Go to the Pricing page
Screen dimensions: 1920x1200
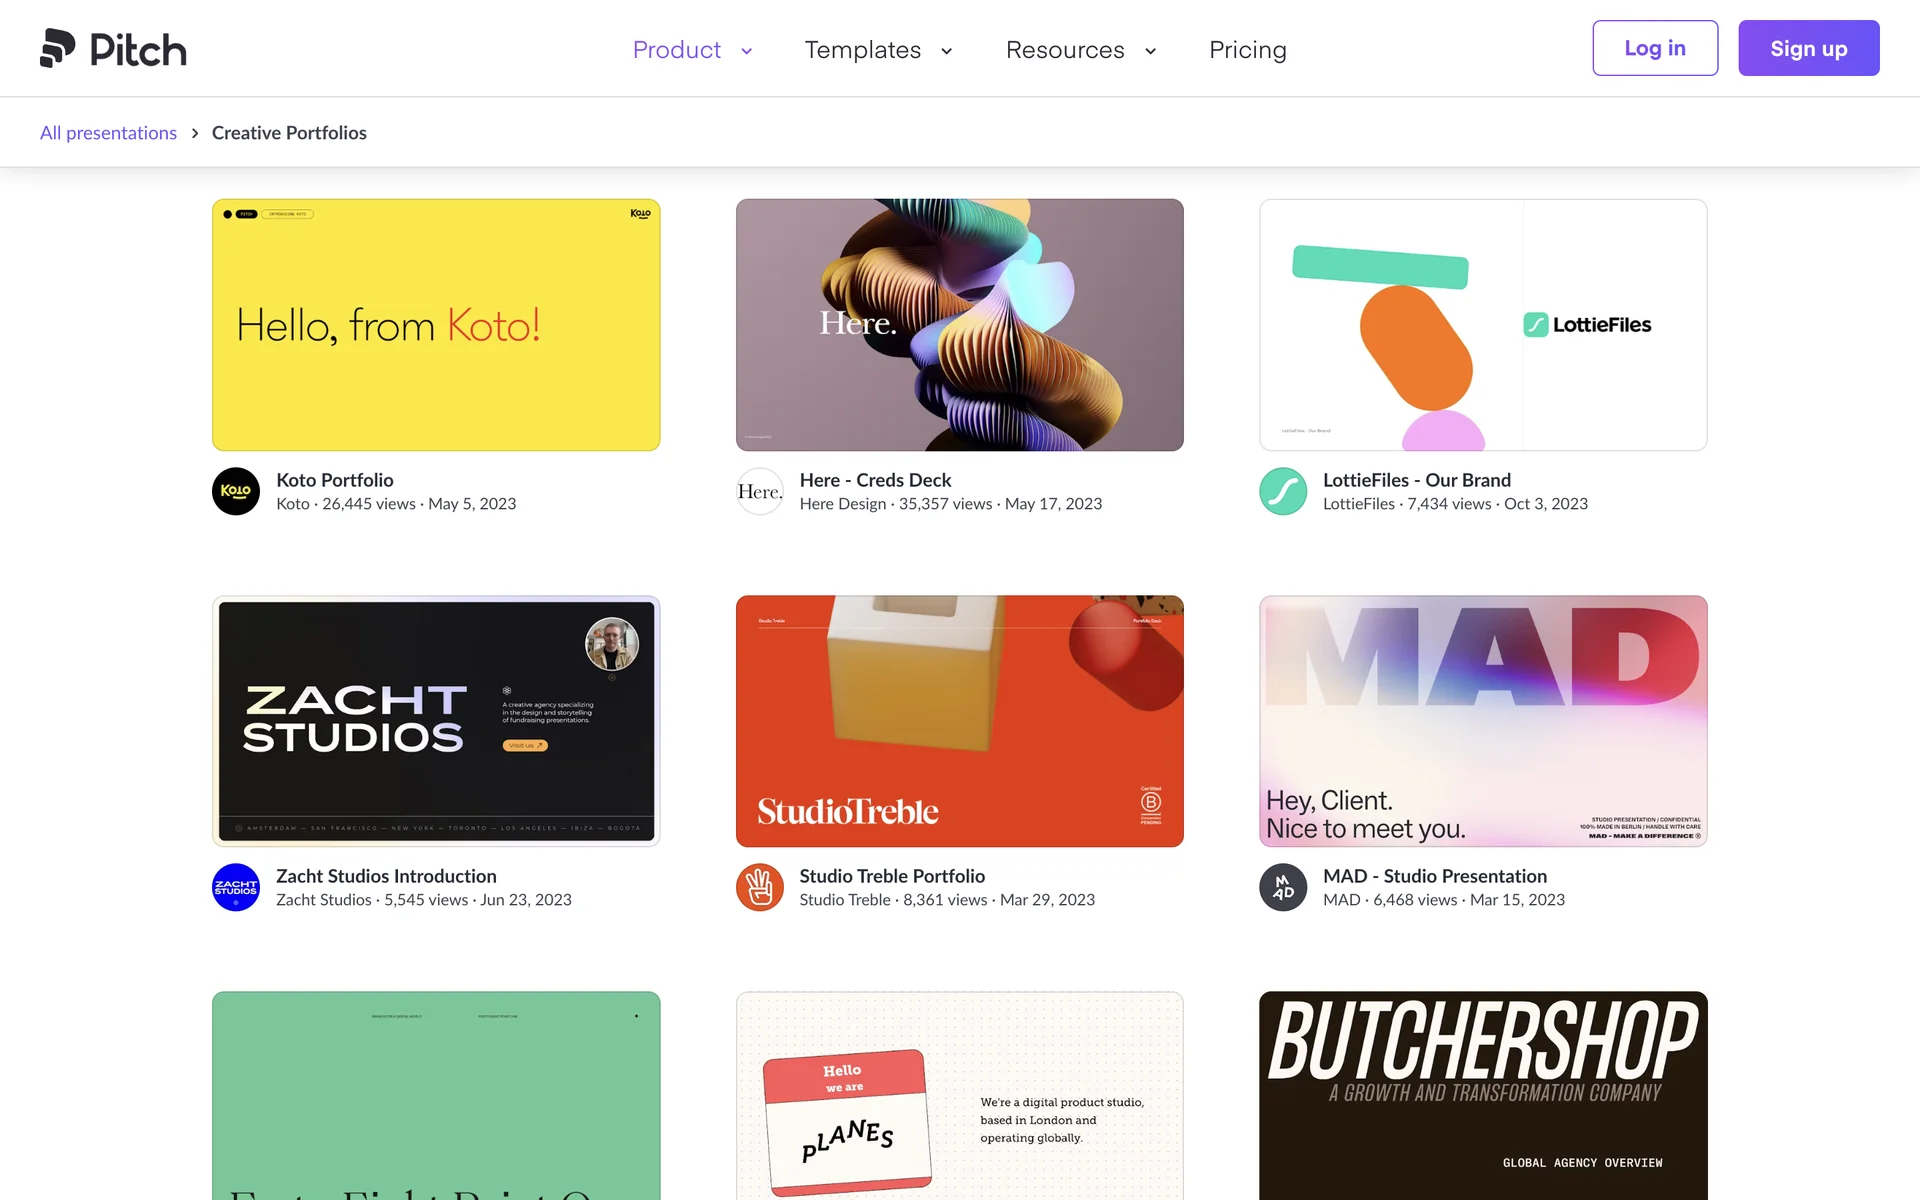(1247, 50)
